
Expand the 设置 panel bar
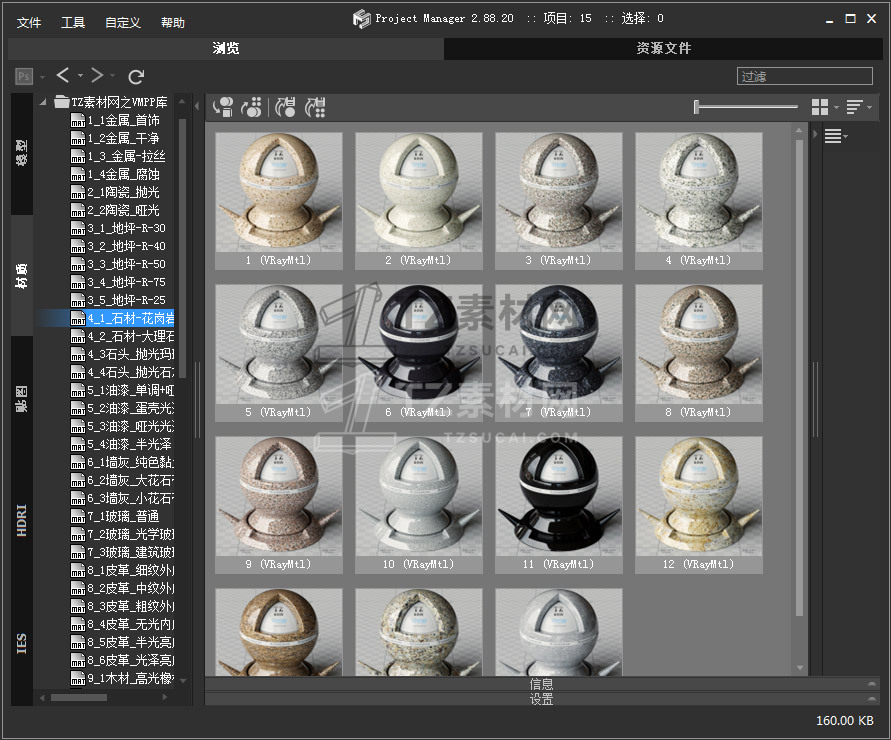point(540,699)
